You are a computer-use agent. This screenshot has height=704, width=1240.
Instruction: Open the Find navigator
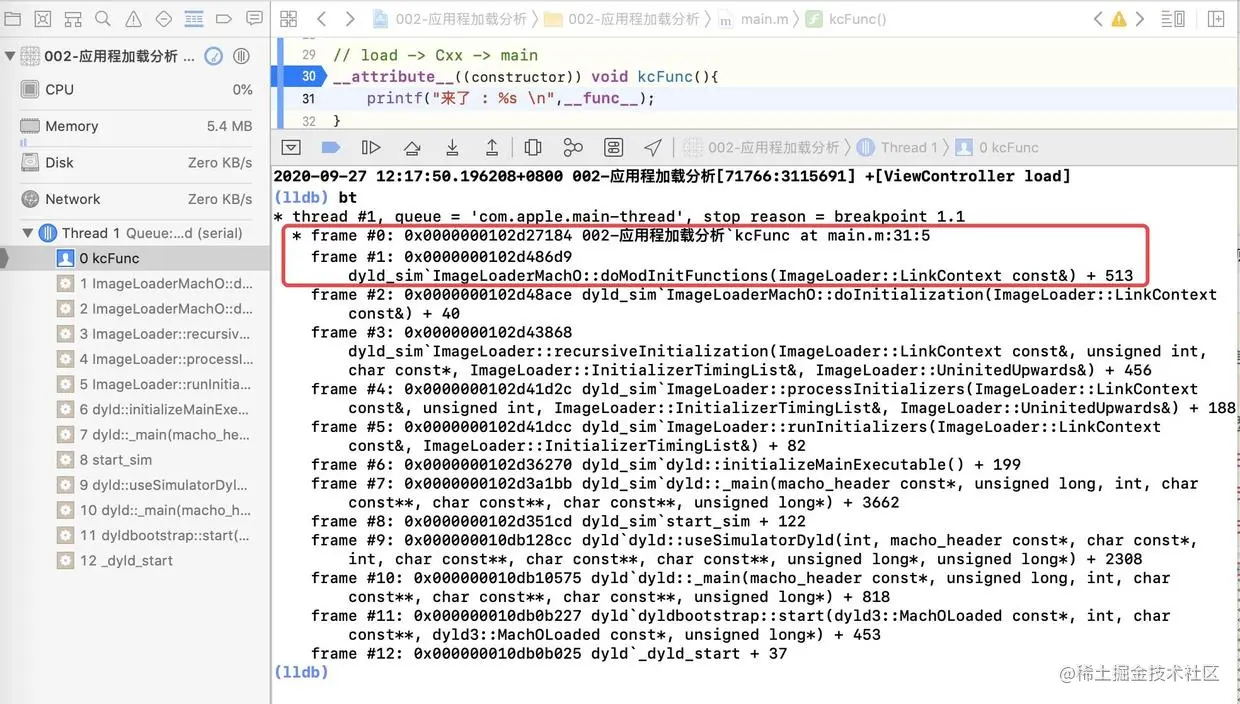coord(103,18)
